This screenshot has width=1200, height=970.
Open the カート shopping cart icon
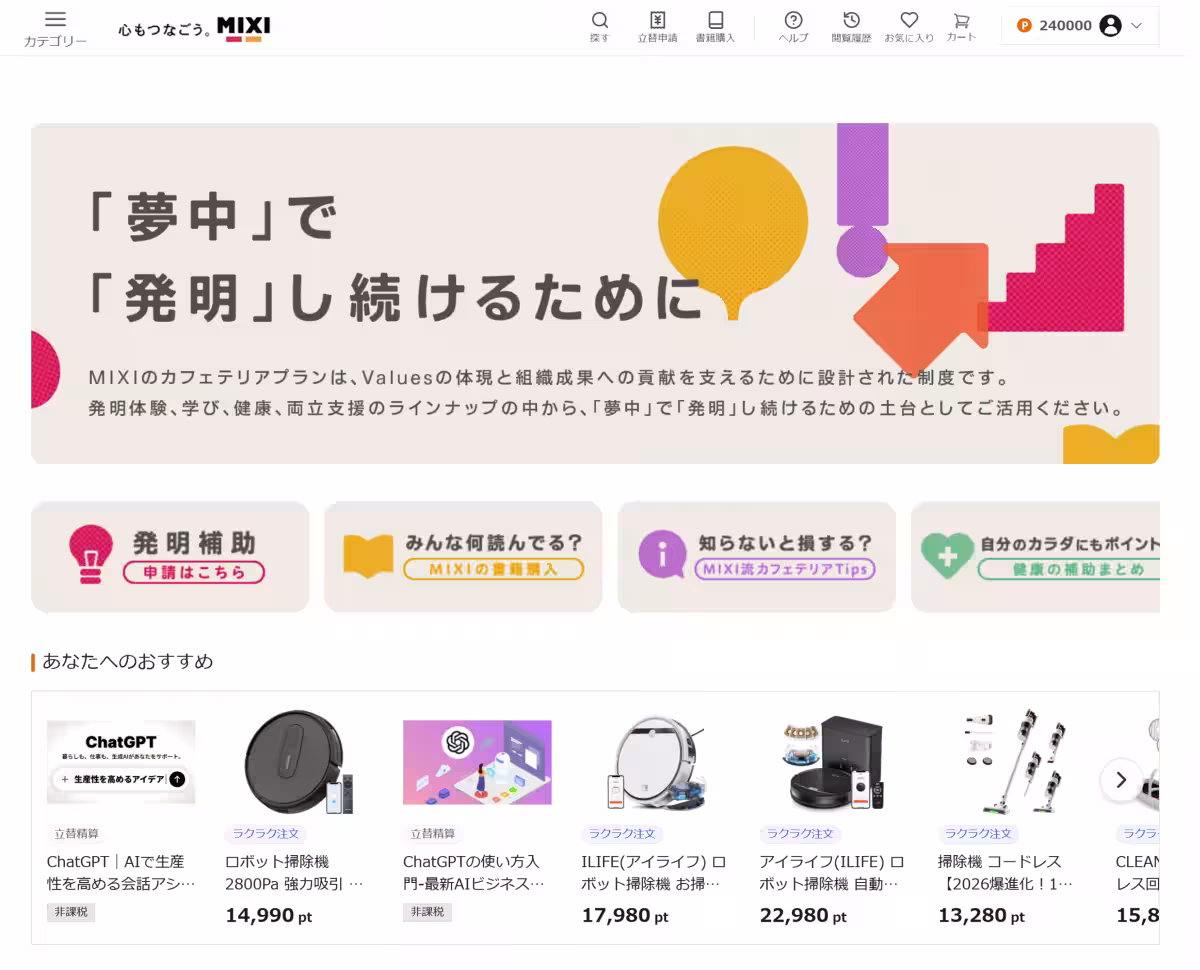(960, 22)
